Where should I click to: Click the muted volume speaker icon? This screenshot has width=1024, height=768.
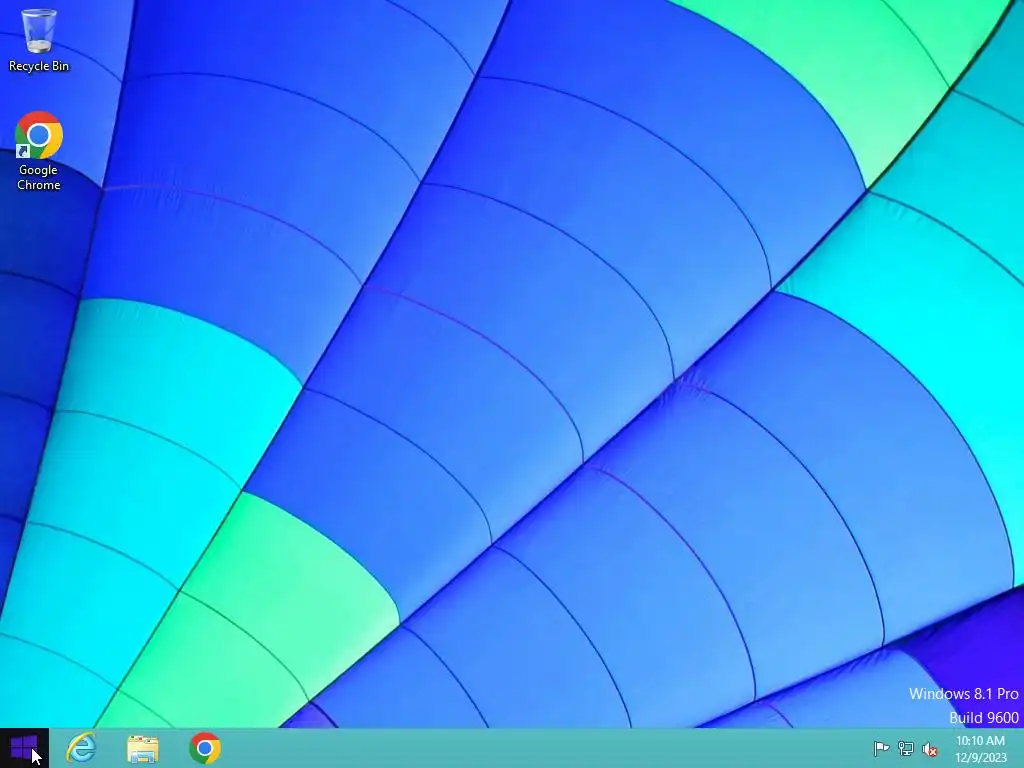tap(930, 749)
